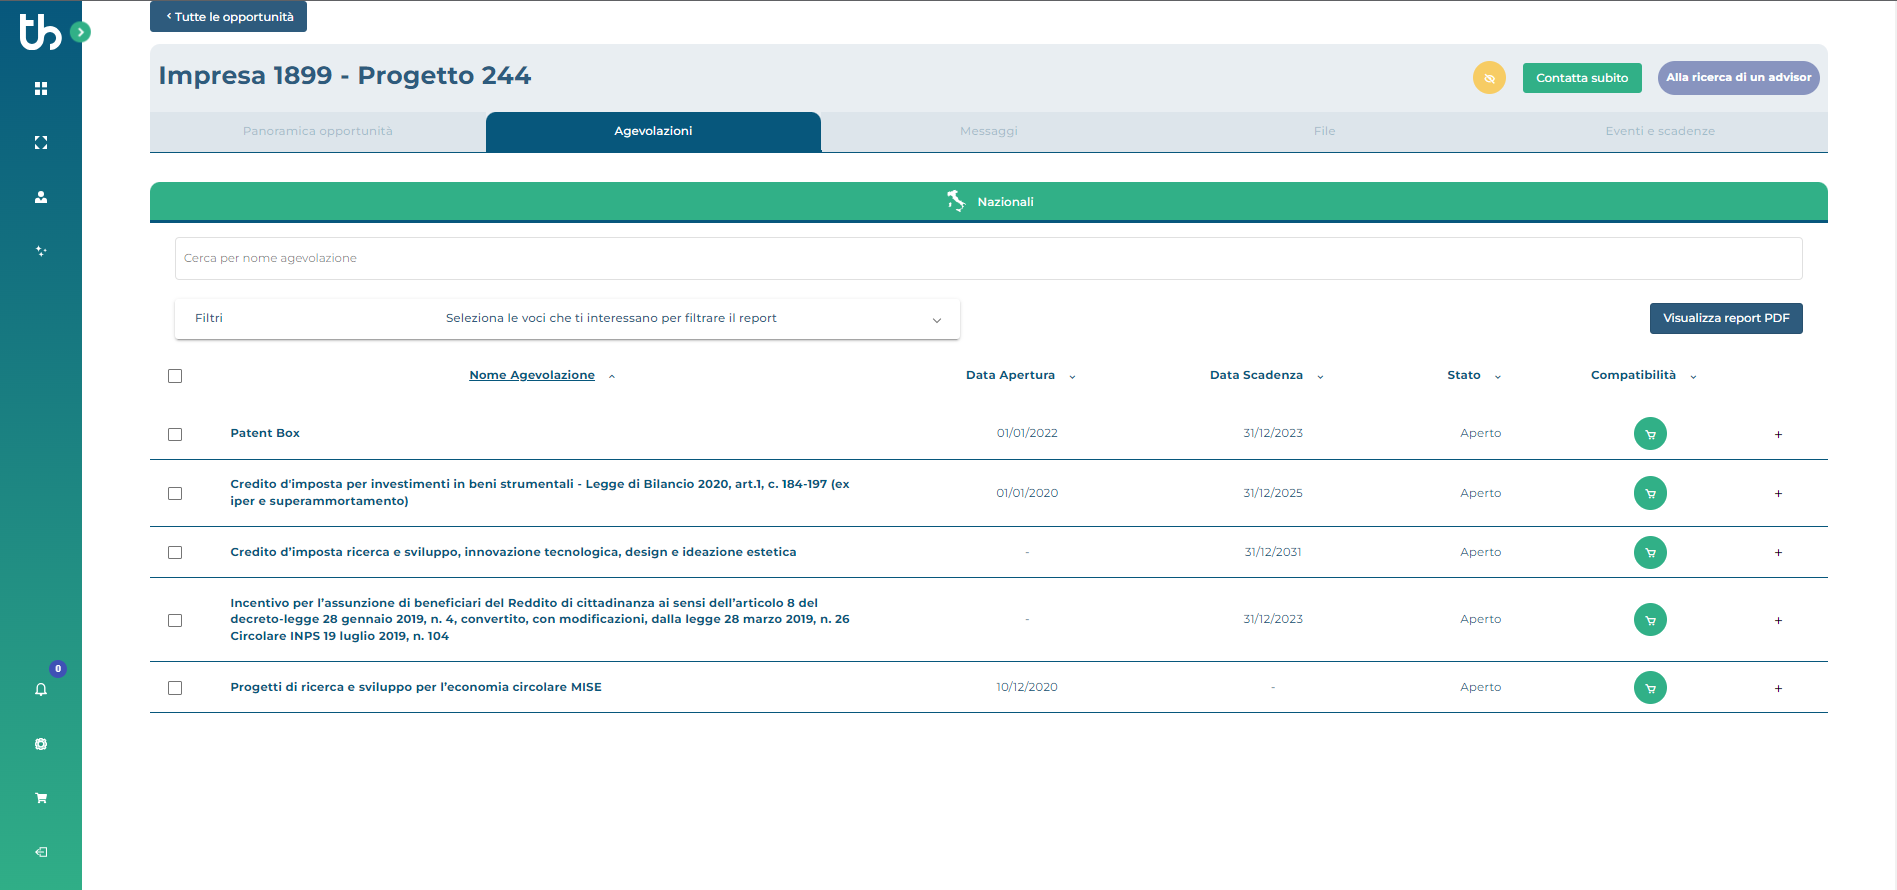Add Patent Box to cart via green icon
The height and width of the screenshot is (890, 1897).
click(1650, 434)
